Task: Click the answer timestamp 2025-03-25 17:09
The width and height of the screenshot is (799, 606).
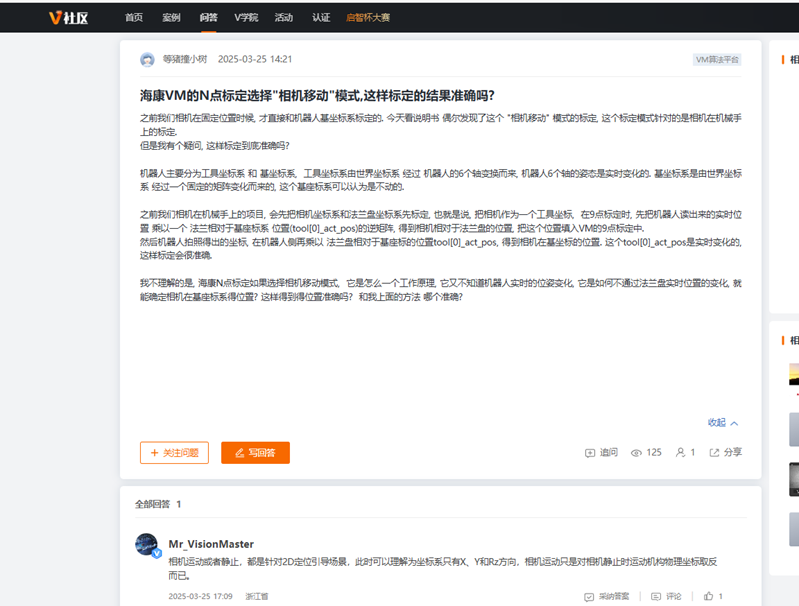Action: coord(200,596)
